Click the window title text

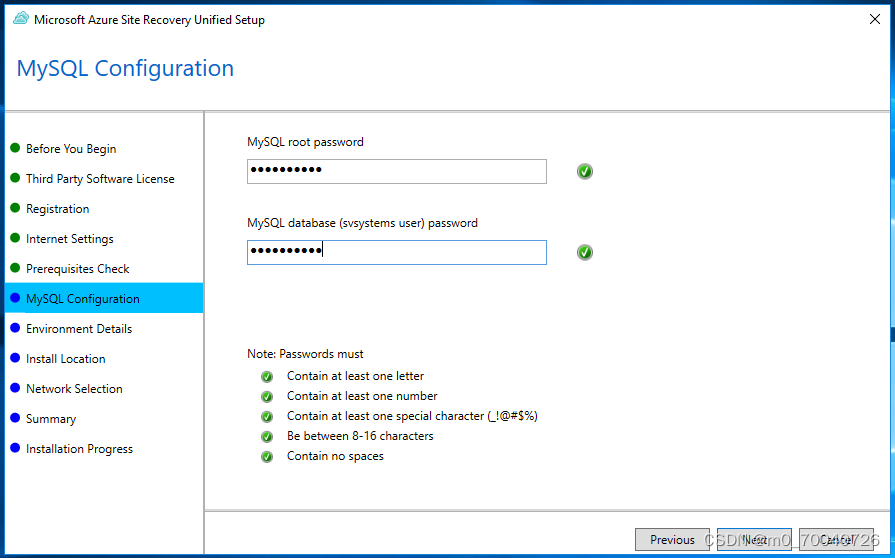point(150,20)
